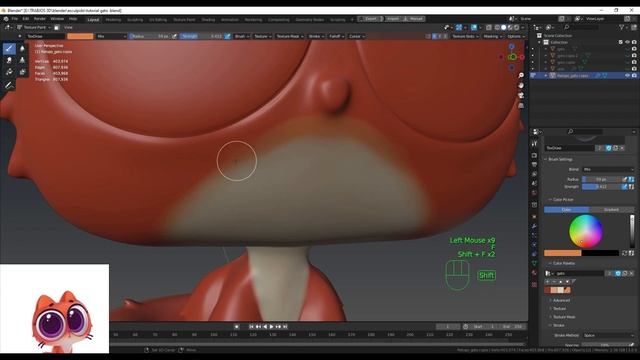This screenshot has height=360, width=640.
Task: Click the viewport pan hand icon
Action: (521, 85)
